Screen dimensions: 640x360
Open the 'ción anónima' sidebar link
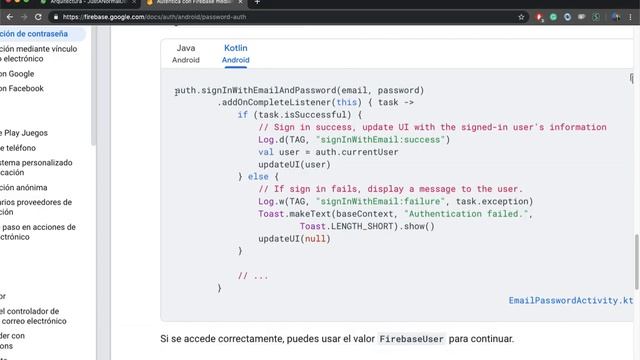click(x=24, y=187)
